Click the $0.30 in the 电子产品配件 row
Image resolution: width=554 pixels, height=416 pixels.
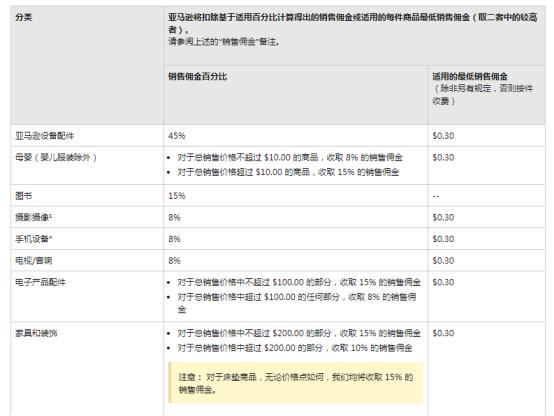pyautogui.click(x=443, y=282)
